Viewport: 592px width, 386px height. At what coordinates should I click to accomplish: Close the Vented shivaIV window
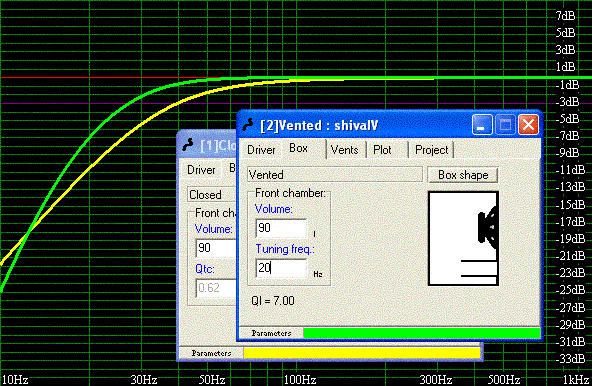pyautogui.click(x=528, y=125)
